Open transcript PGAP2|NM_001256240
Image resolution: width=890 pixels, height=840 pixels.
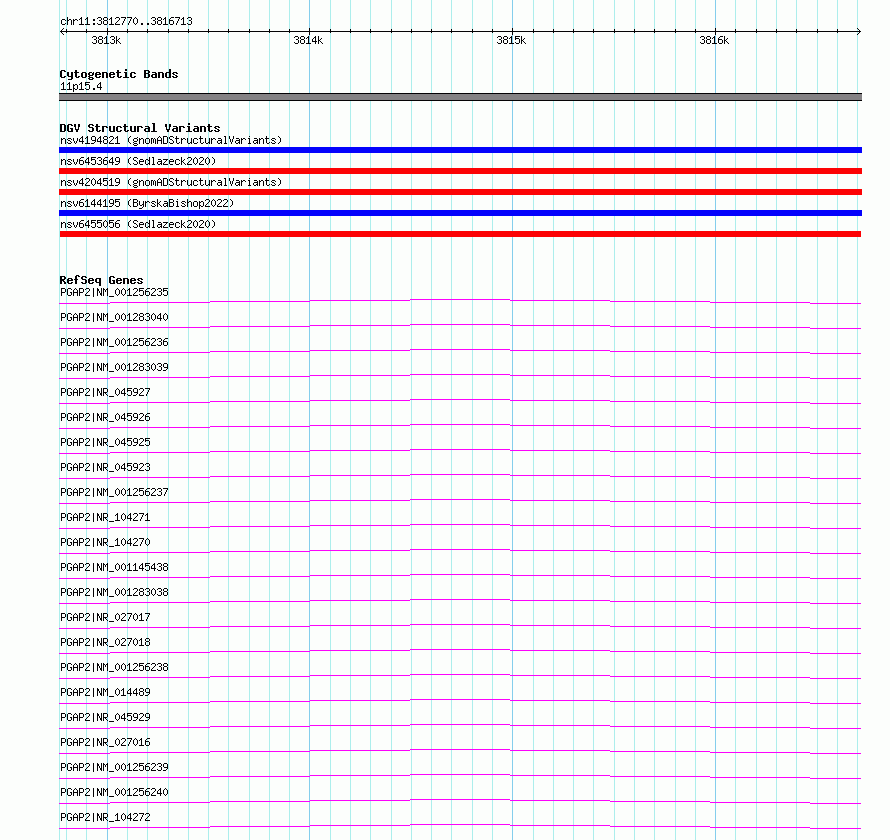coord(114,792)
